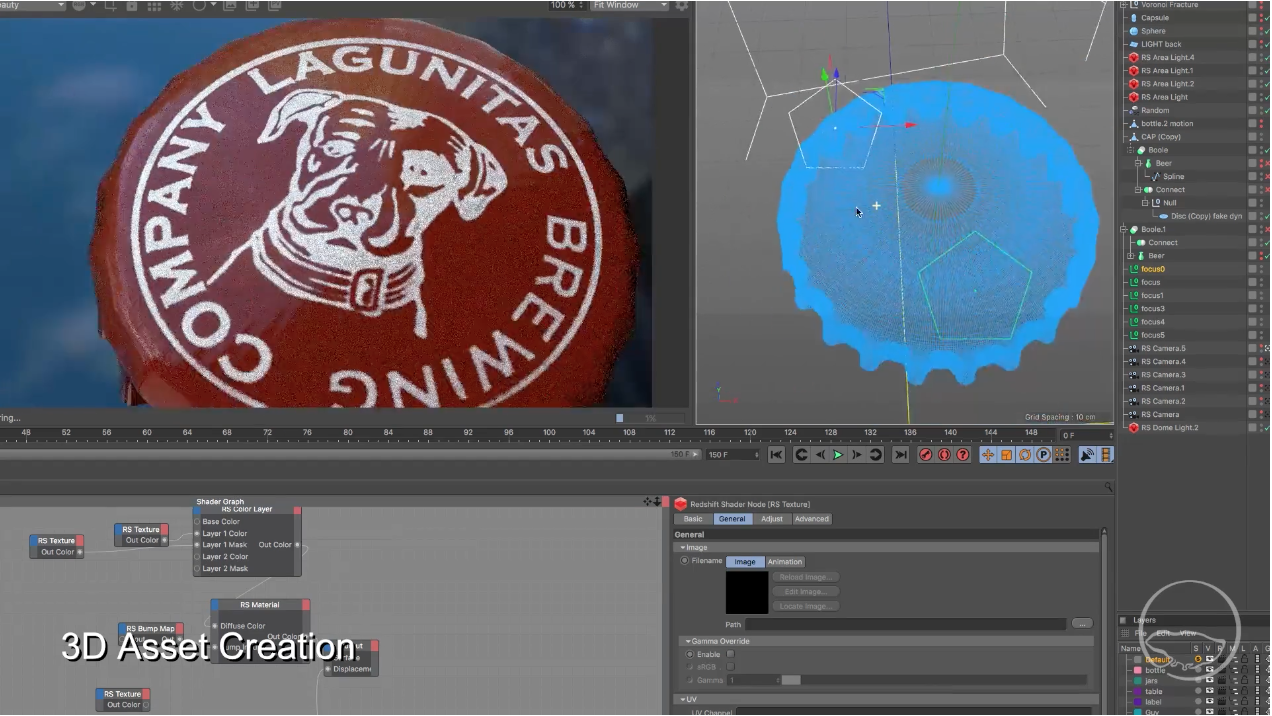Viewport: 1272px width, 716px height.
Task: Click the Random effector icon
Action: point(1133,111)
